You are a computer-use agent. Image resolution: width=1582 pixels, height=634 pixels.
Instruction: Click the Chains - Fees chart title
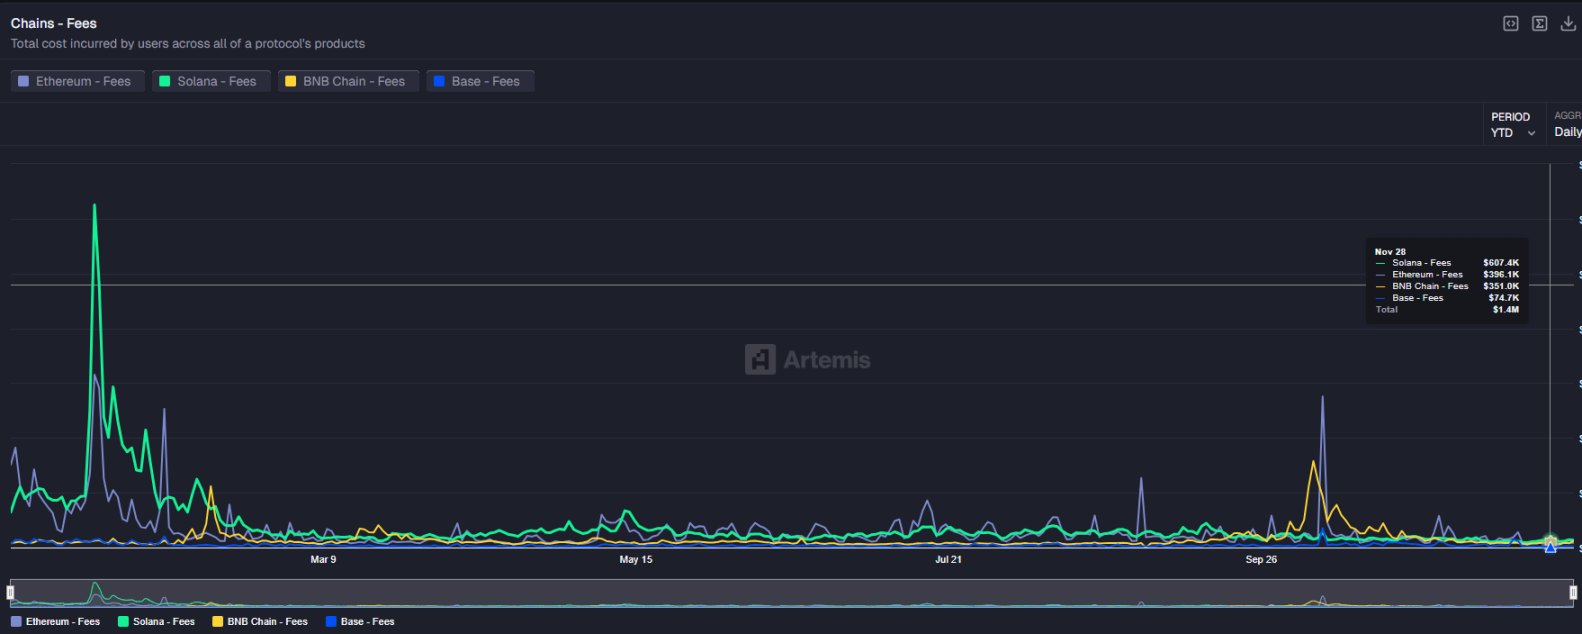click(54, 23)
